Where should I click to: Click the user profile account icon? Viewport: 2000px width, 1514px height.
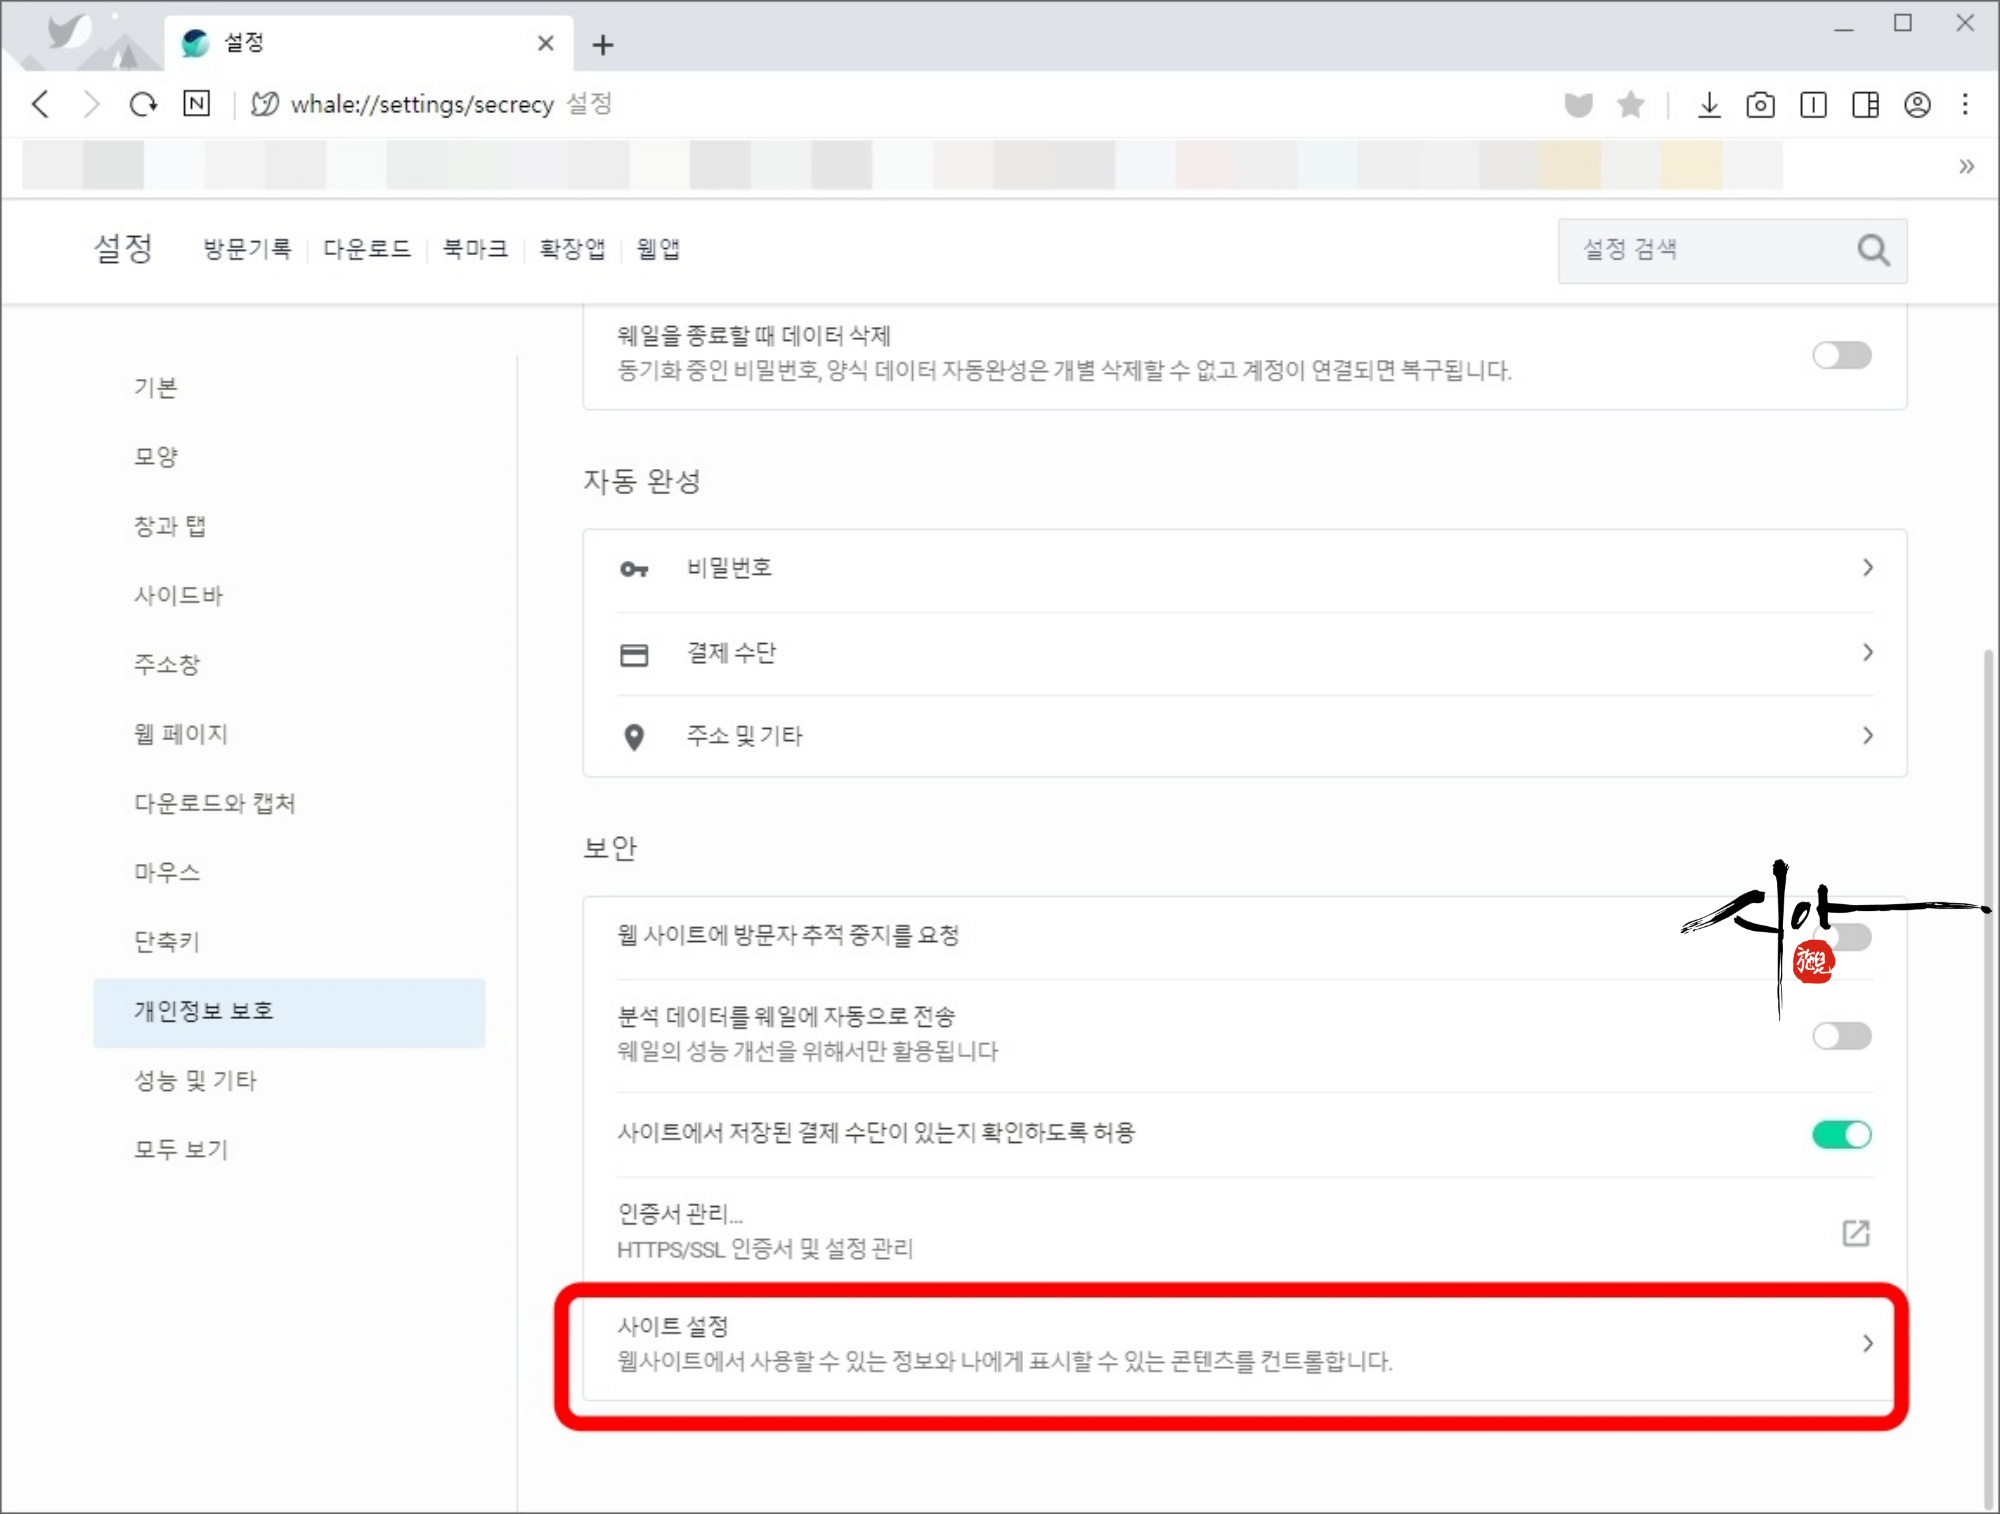[x=1917, y=105]
